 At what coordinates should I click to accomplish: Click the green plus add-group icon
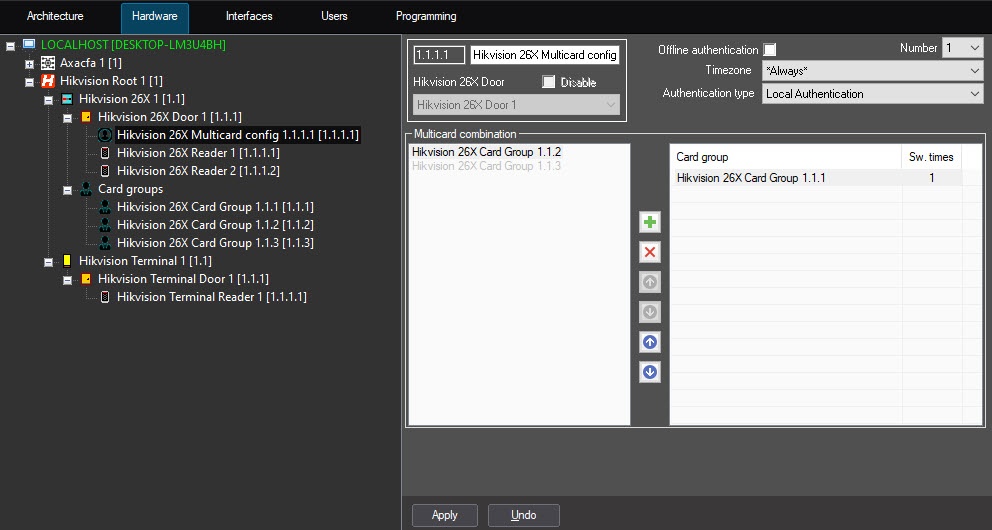click(650, 222)
